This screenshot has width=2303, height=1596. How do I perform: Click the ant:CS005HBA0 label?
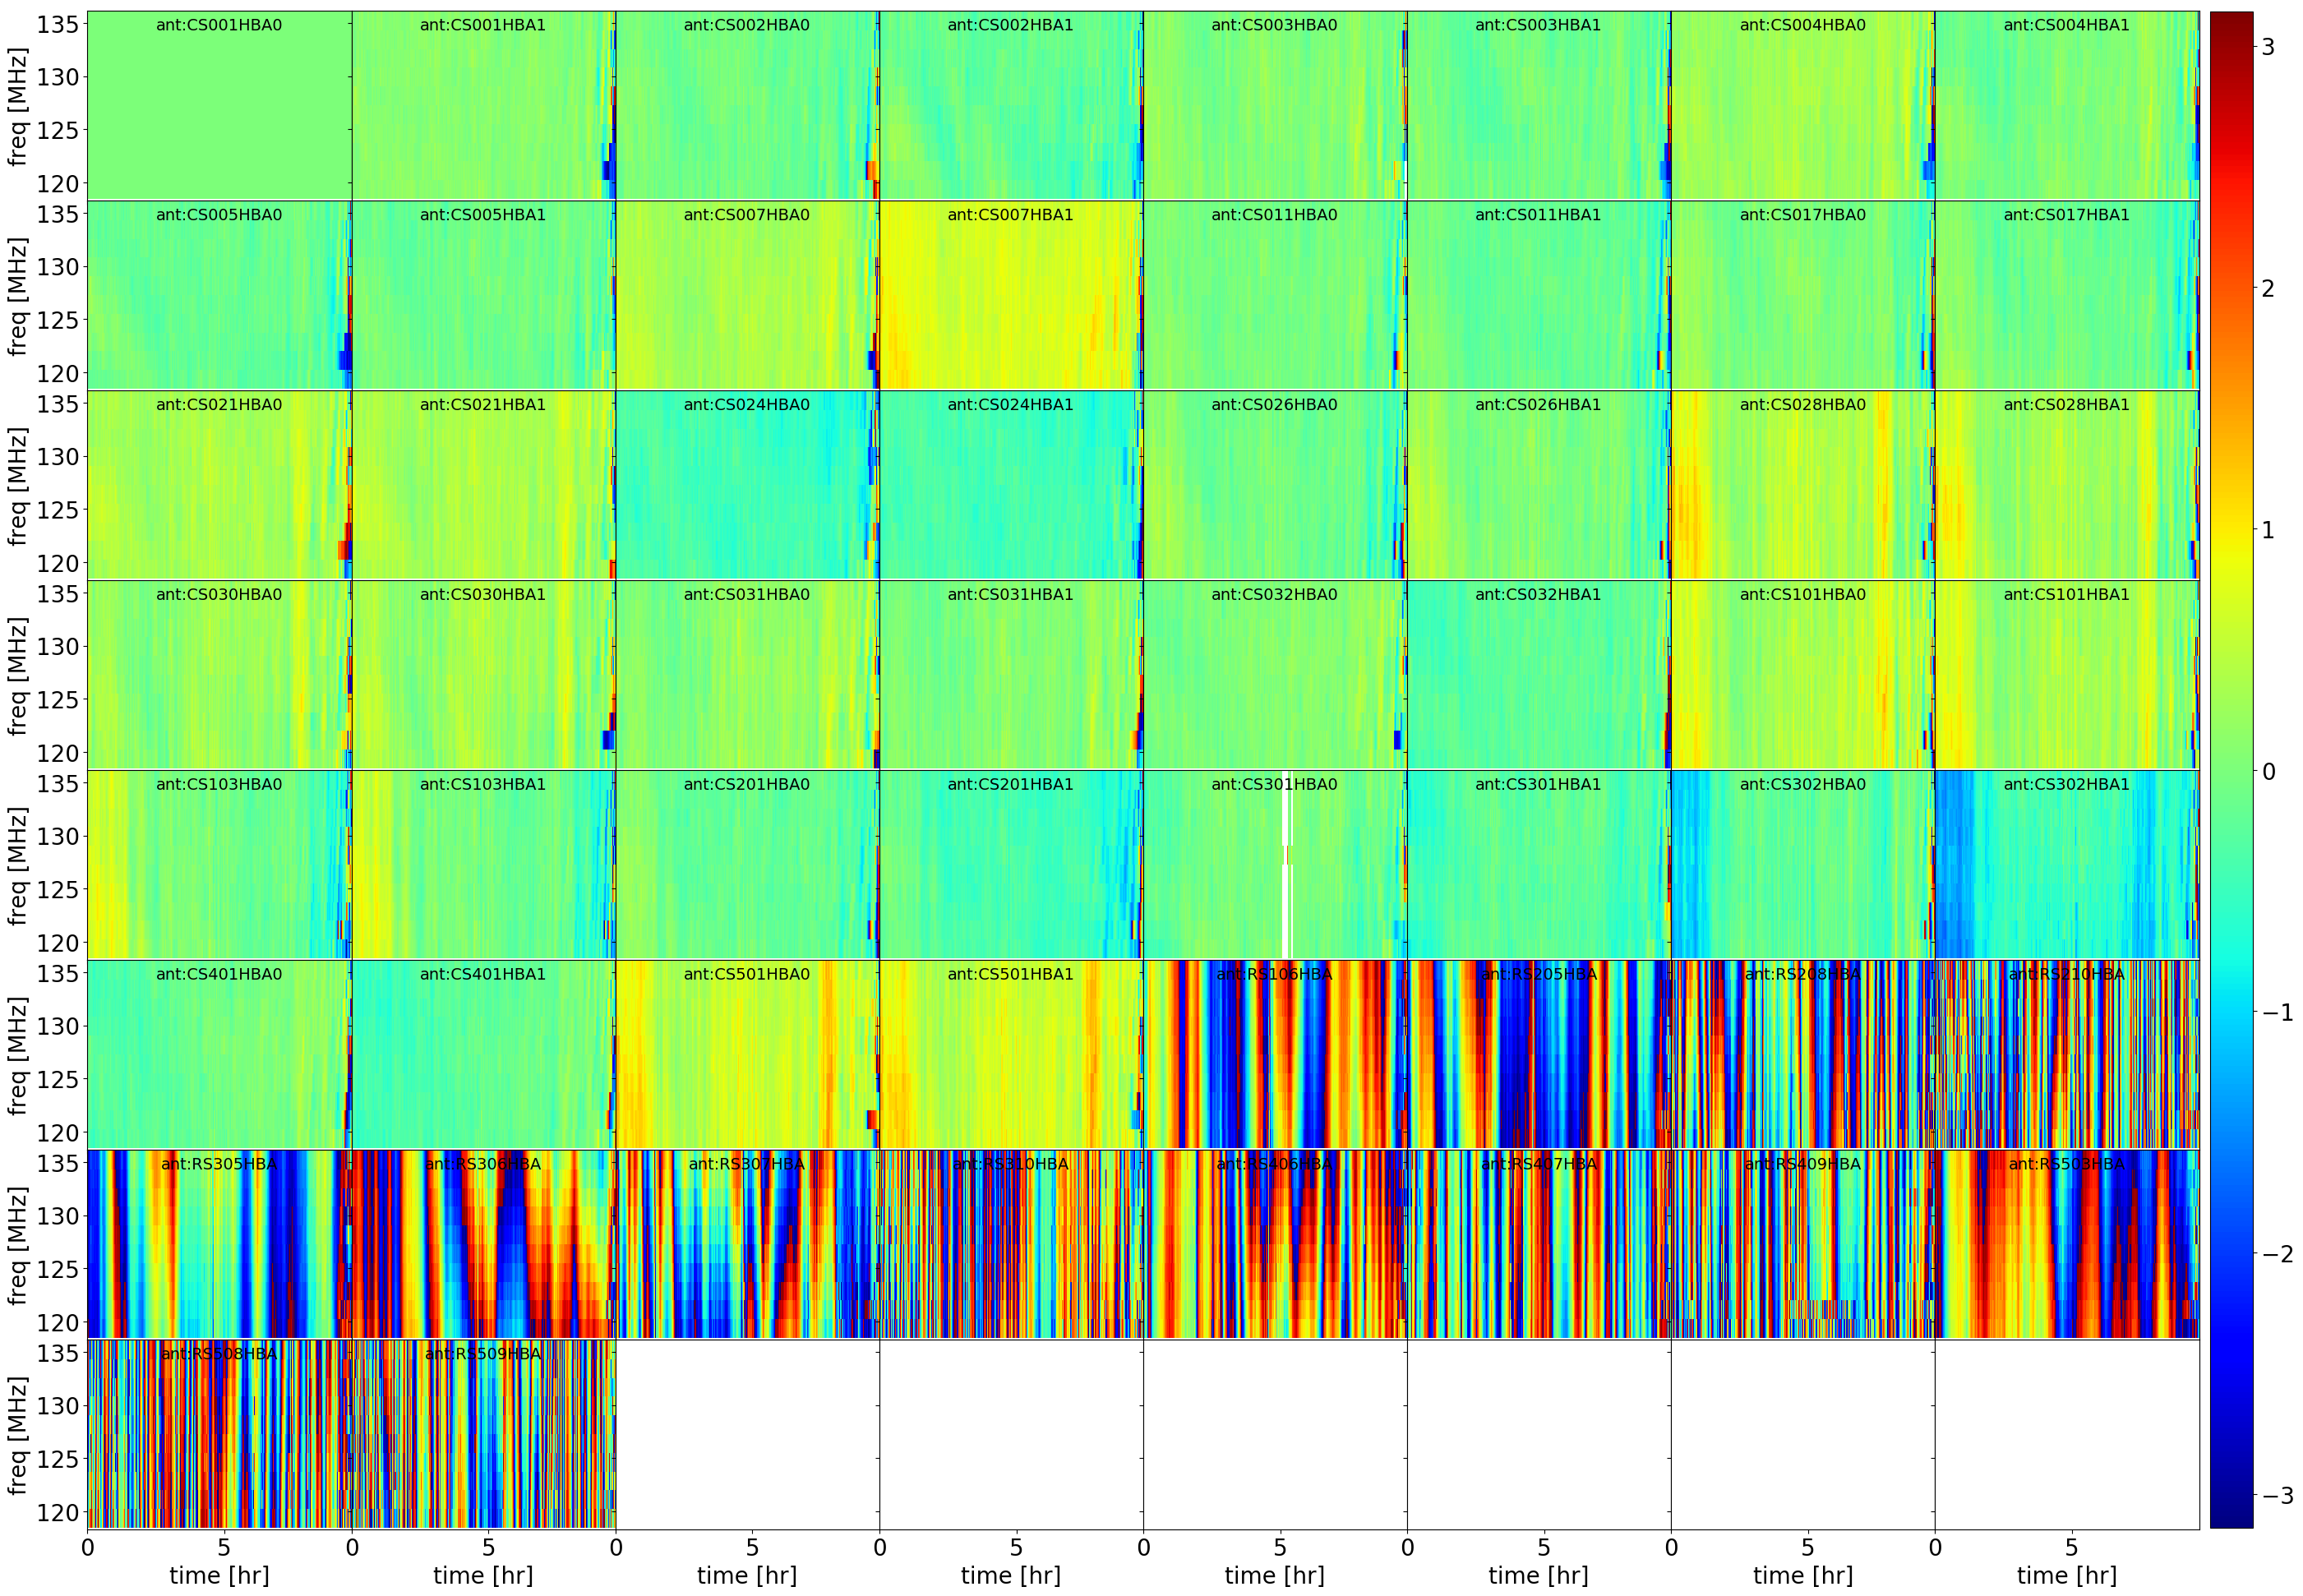click(x=219, y=215)
